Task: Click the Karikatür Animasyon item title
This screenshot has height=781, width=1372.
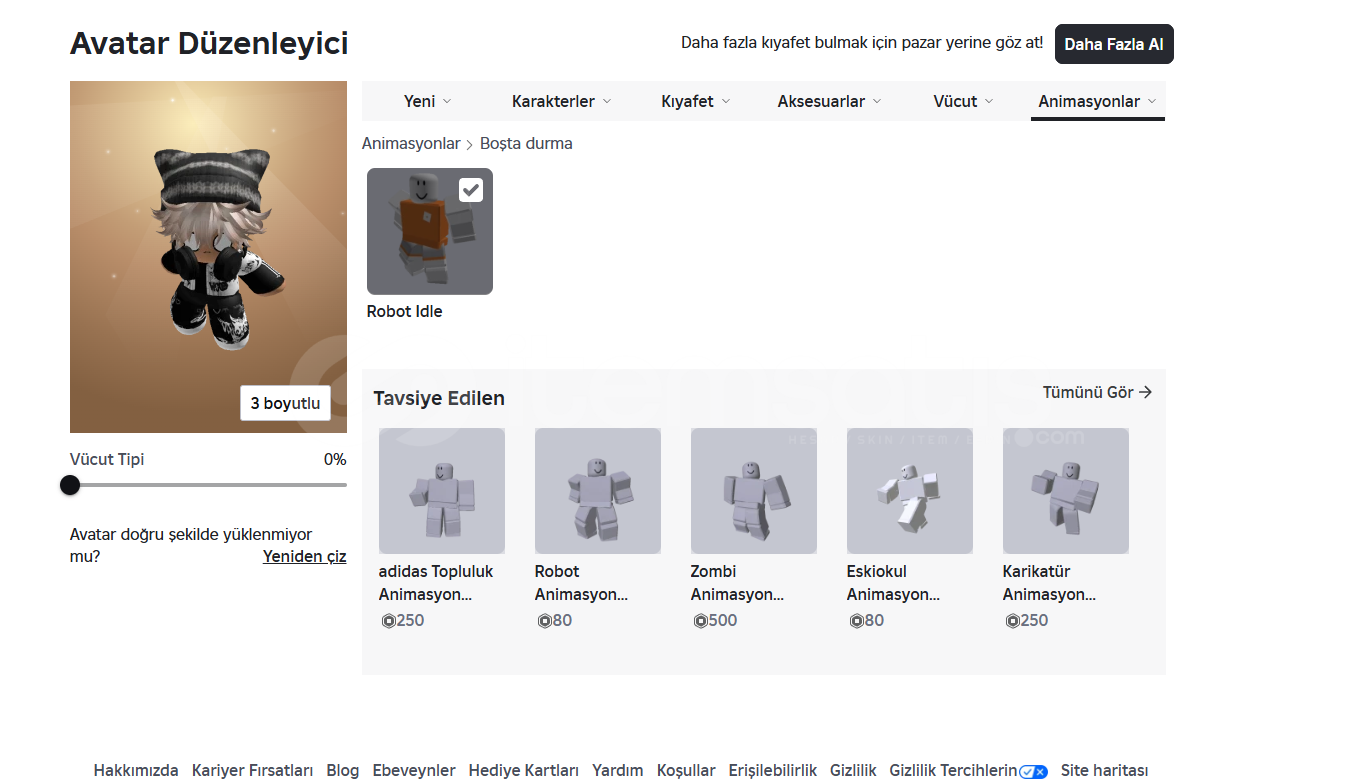Action: pos(1049,583)
